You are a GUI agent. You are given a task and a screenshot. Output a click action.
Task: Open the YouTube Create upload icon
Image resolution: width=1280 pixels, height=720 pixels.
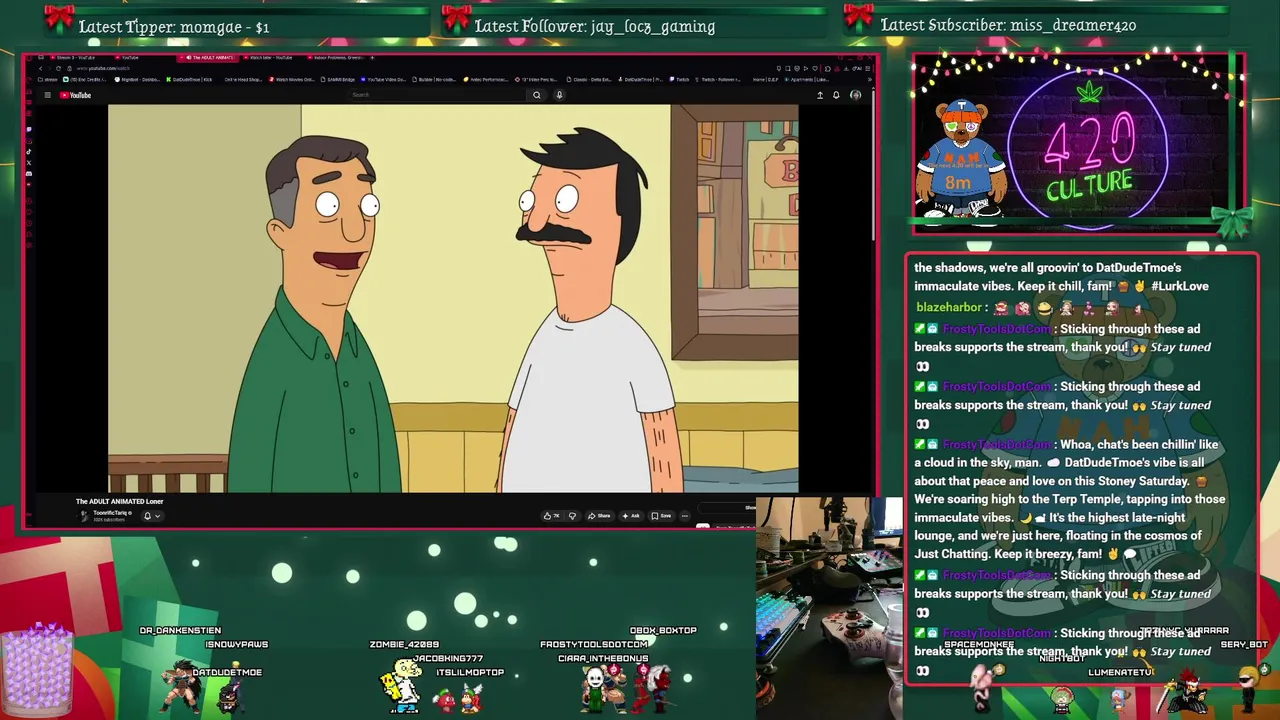tap(820, 95)
